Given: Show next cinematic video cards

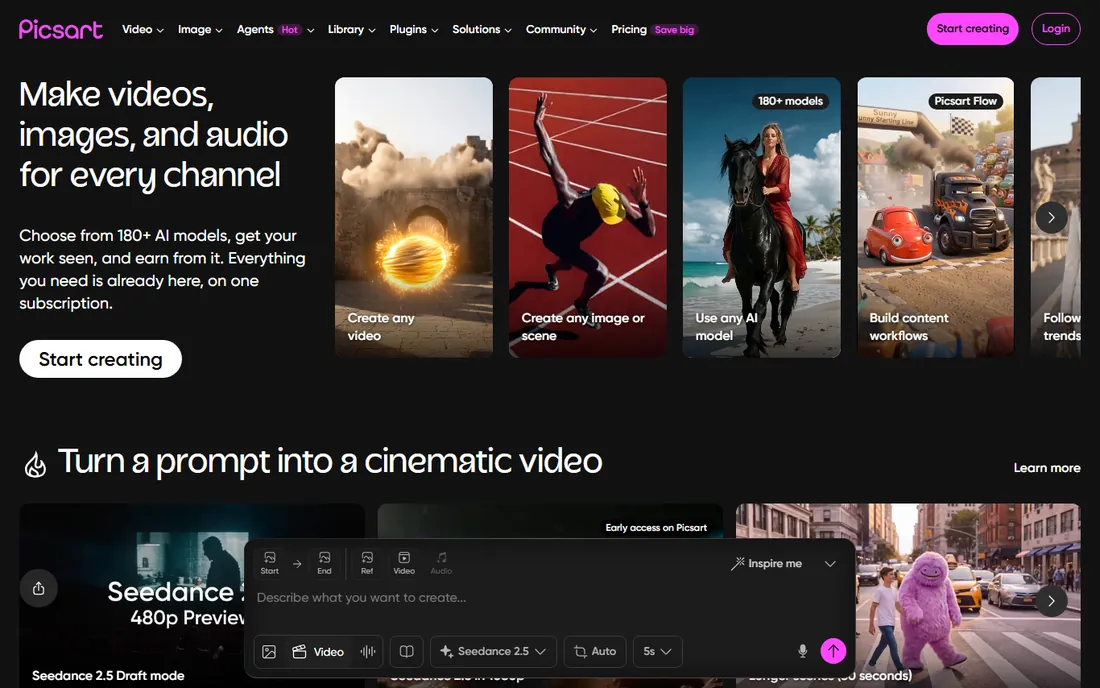Looking at the screenshot, I should click(1051, 601).
